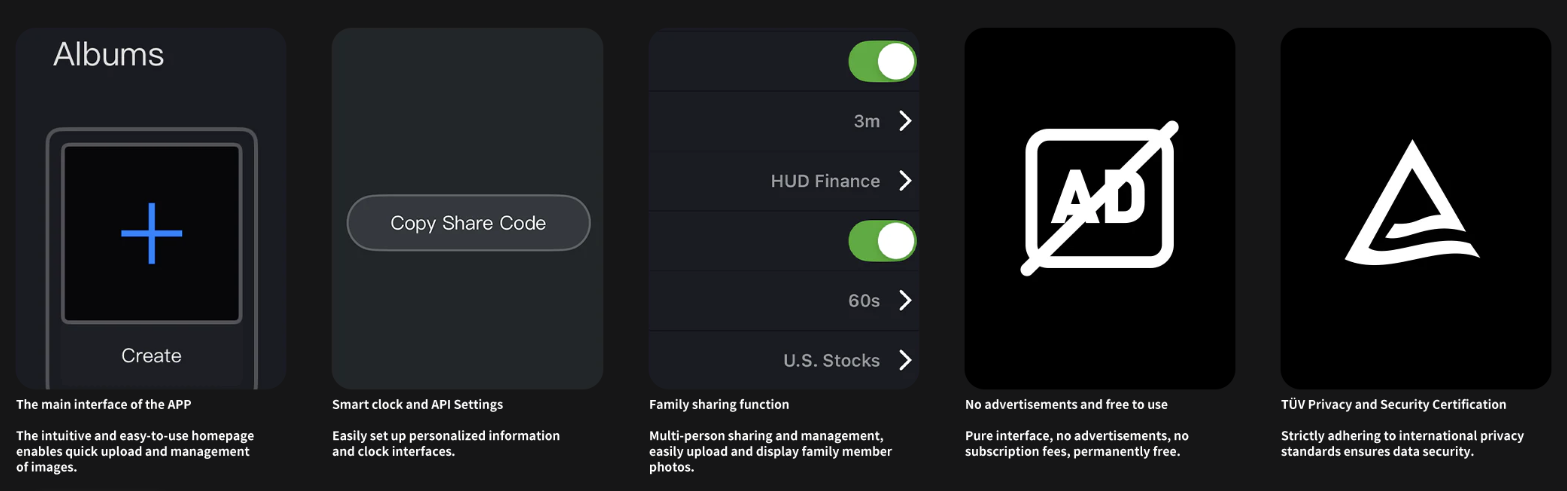Toggle the green switch below HUD Finance
This screenshot has height=491, width=1567.
click(882, 241)
